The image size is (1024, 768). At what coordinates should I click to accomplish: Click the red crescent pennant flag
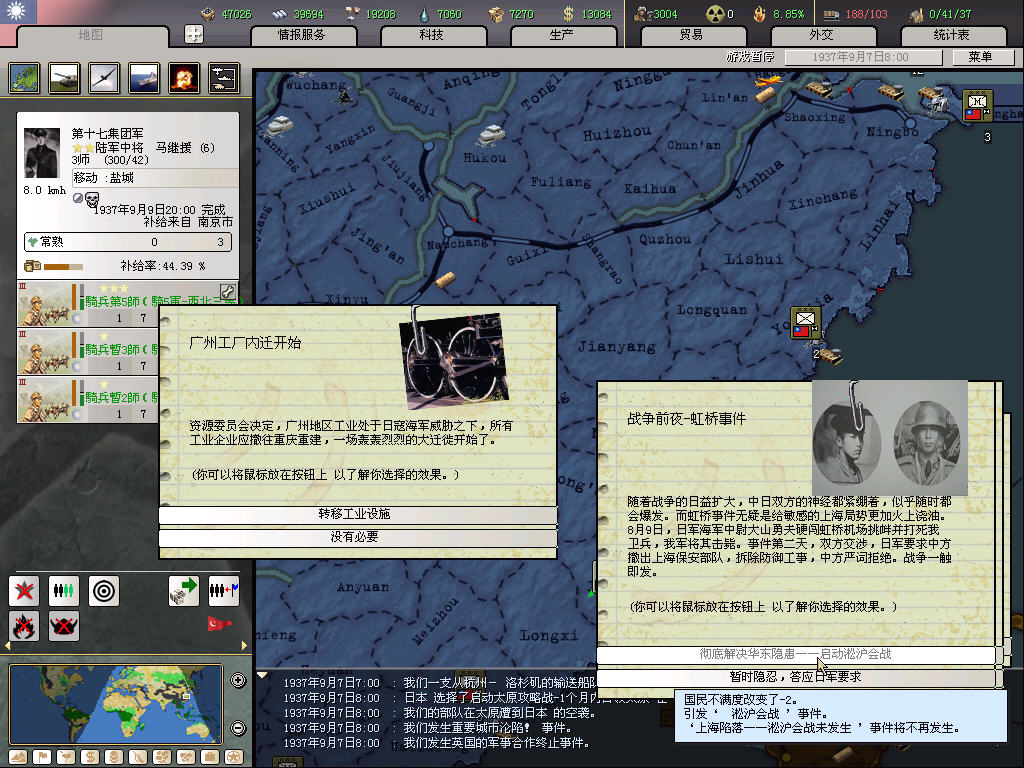(219, 624)
